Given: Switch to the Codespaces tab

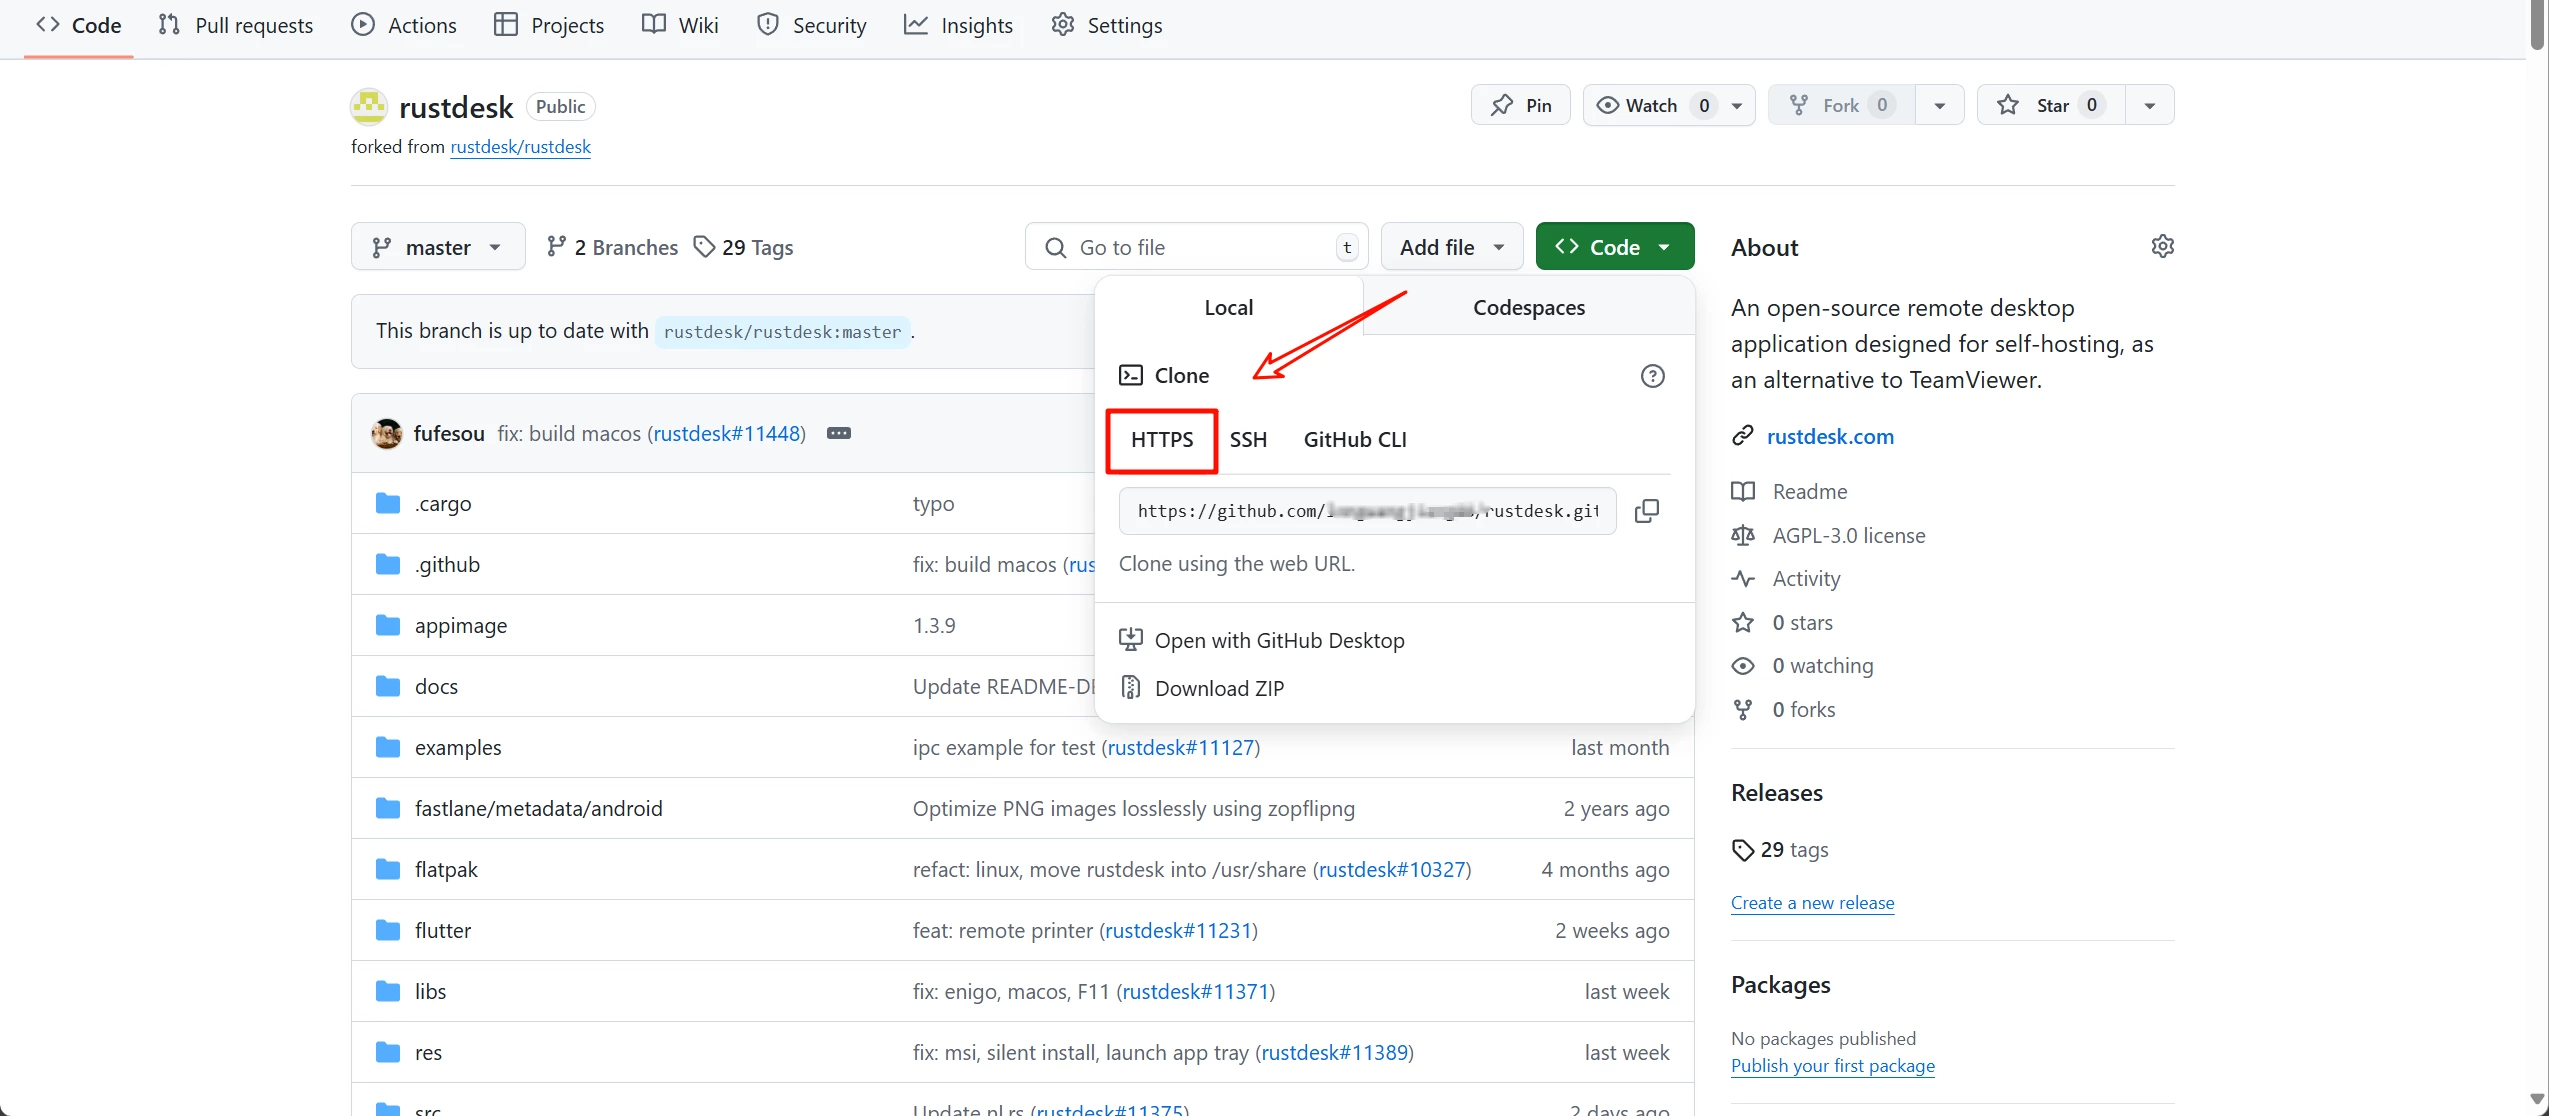Looking at the screenshot, I should (x=1528, y=308).
